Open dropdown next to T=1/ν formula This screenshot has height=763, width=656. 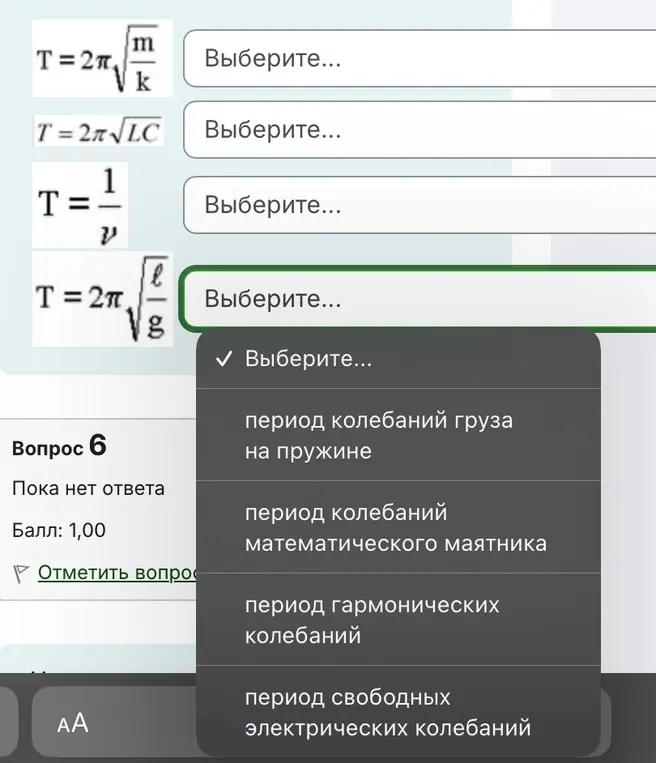tap(419, 205)
